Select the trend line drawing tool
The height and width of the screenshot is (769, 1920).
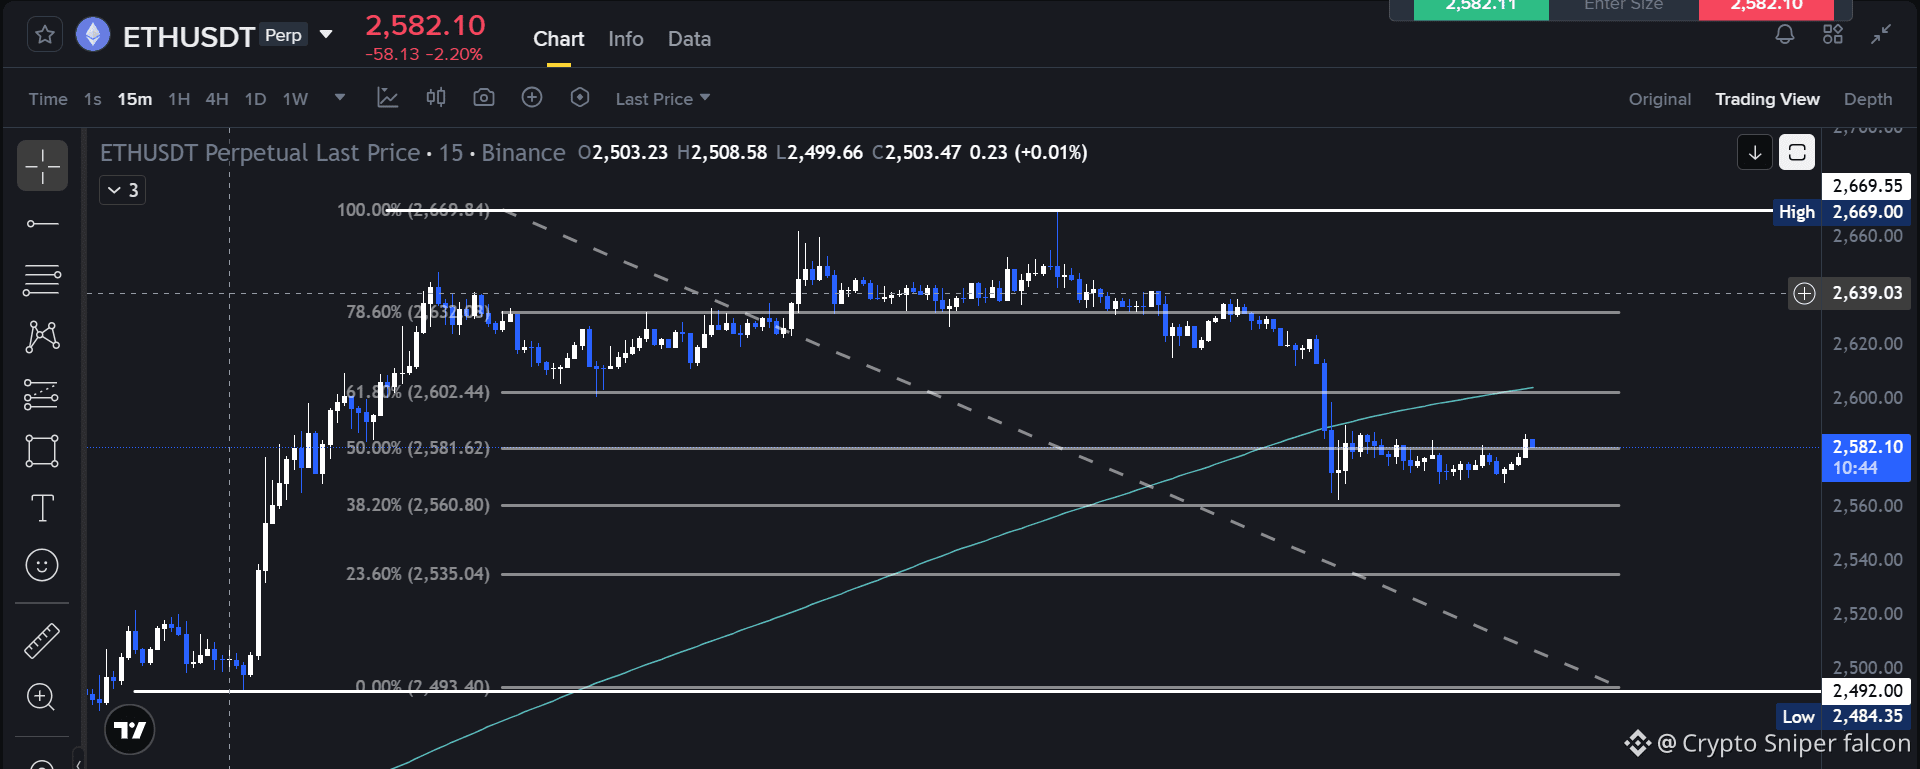[42, 223]
